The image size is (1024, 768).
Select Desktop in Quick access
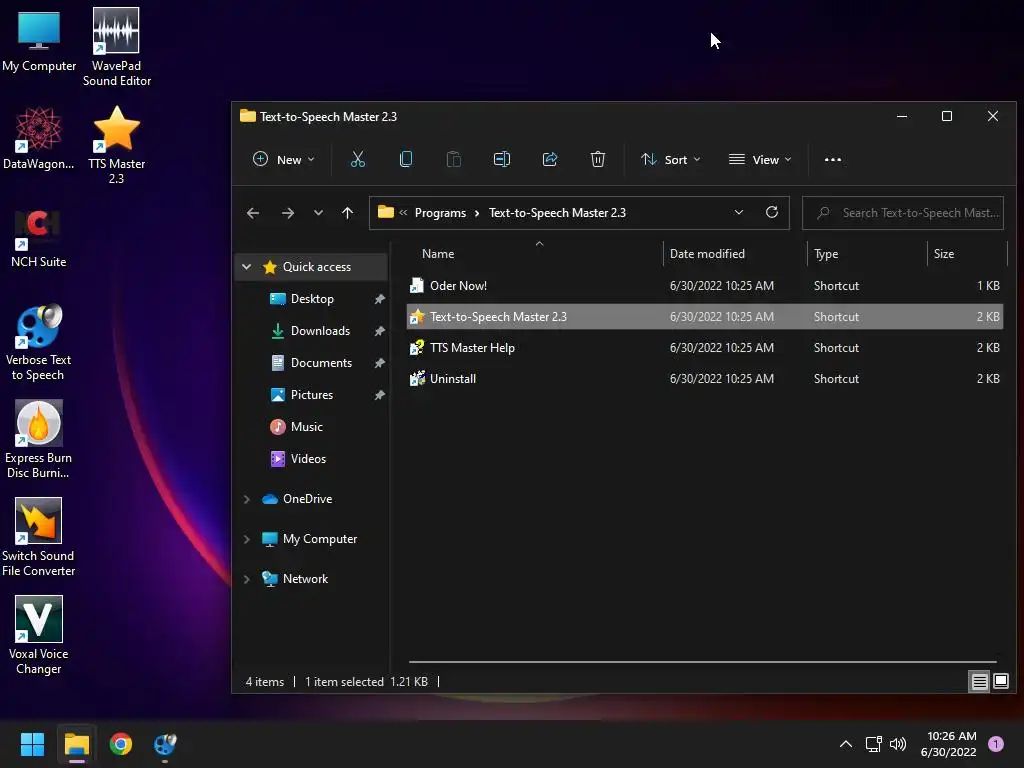tap(312, 298)
